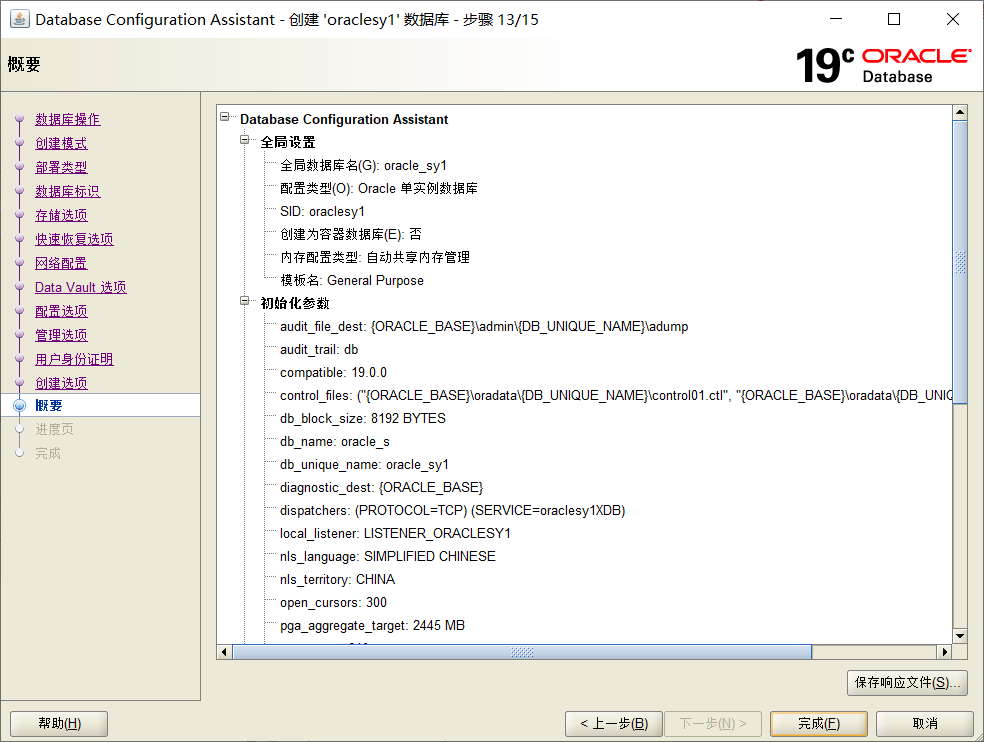
Task: Collapse the Database Configuration Assistant root node
Action: pyautogui.click(x=225, y=117)
